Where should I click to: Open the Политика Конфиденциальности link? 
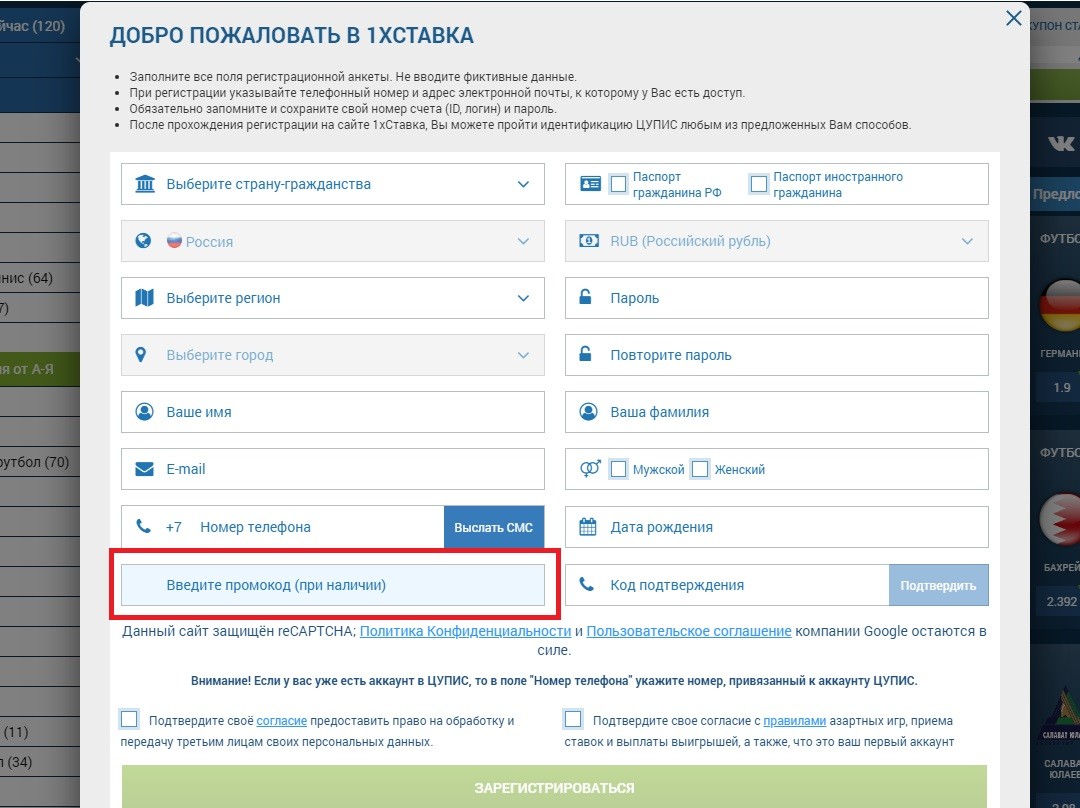pyautogui.click(x=466, y=631)
